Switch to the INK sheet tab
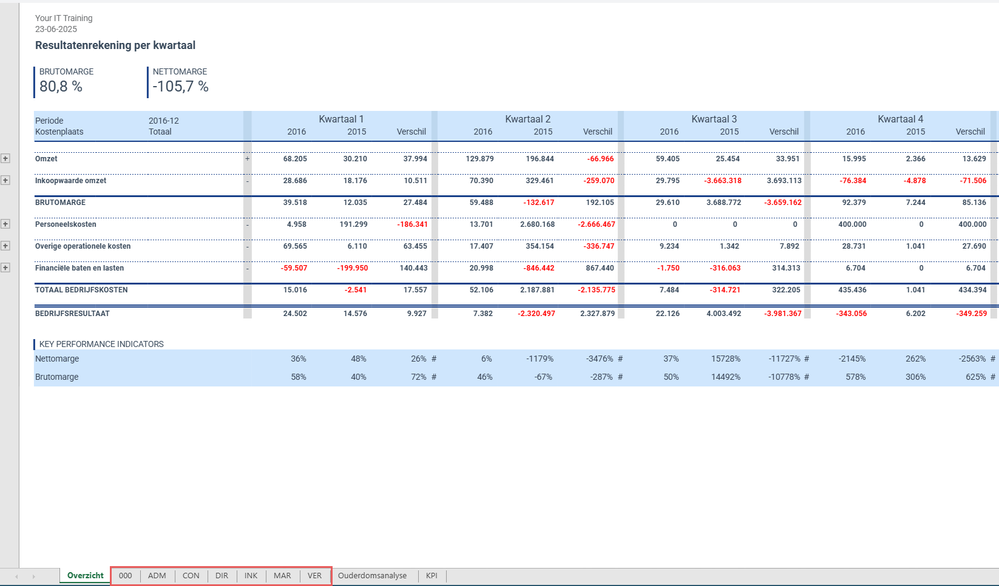The width and height of the screenshot is (999, 586). (251, 575)
